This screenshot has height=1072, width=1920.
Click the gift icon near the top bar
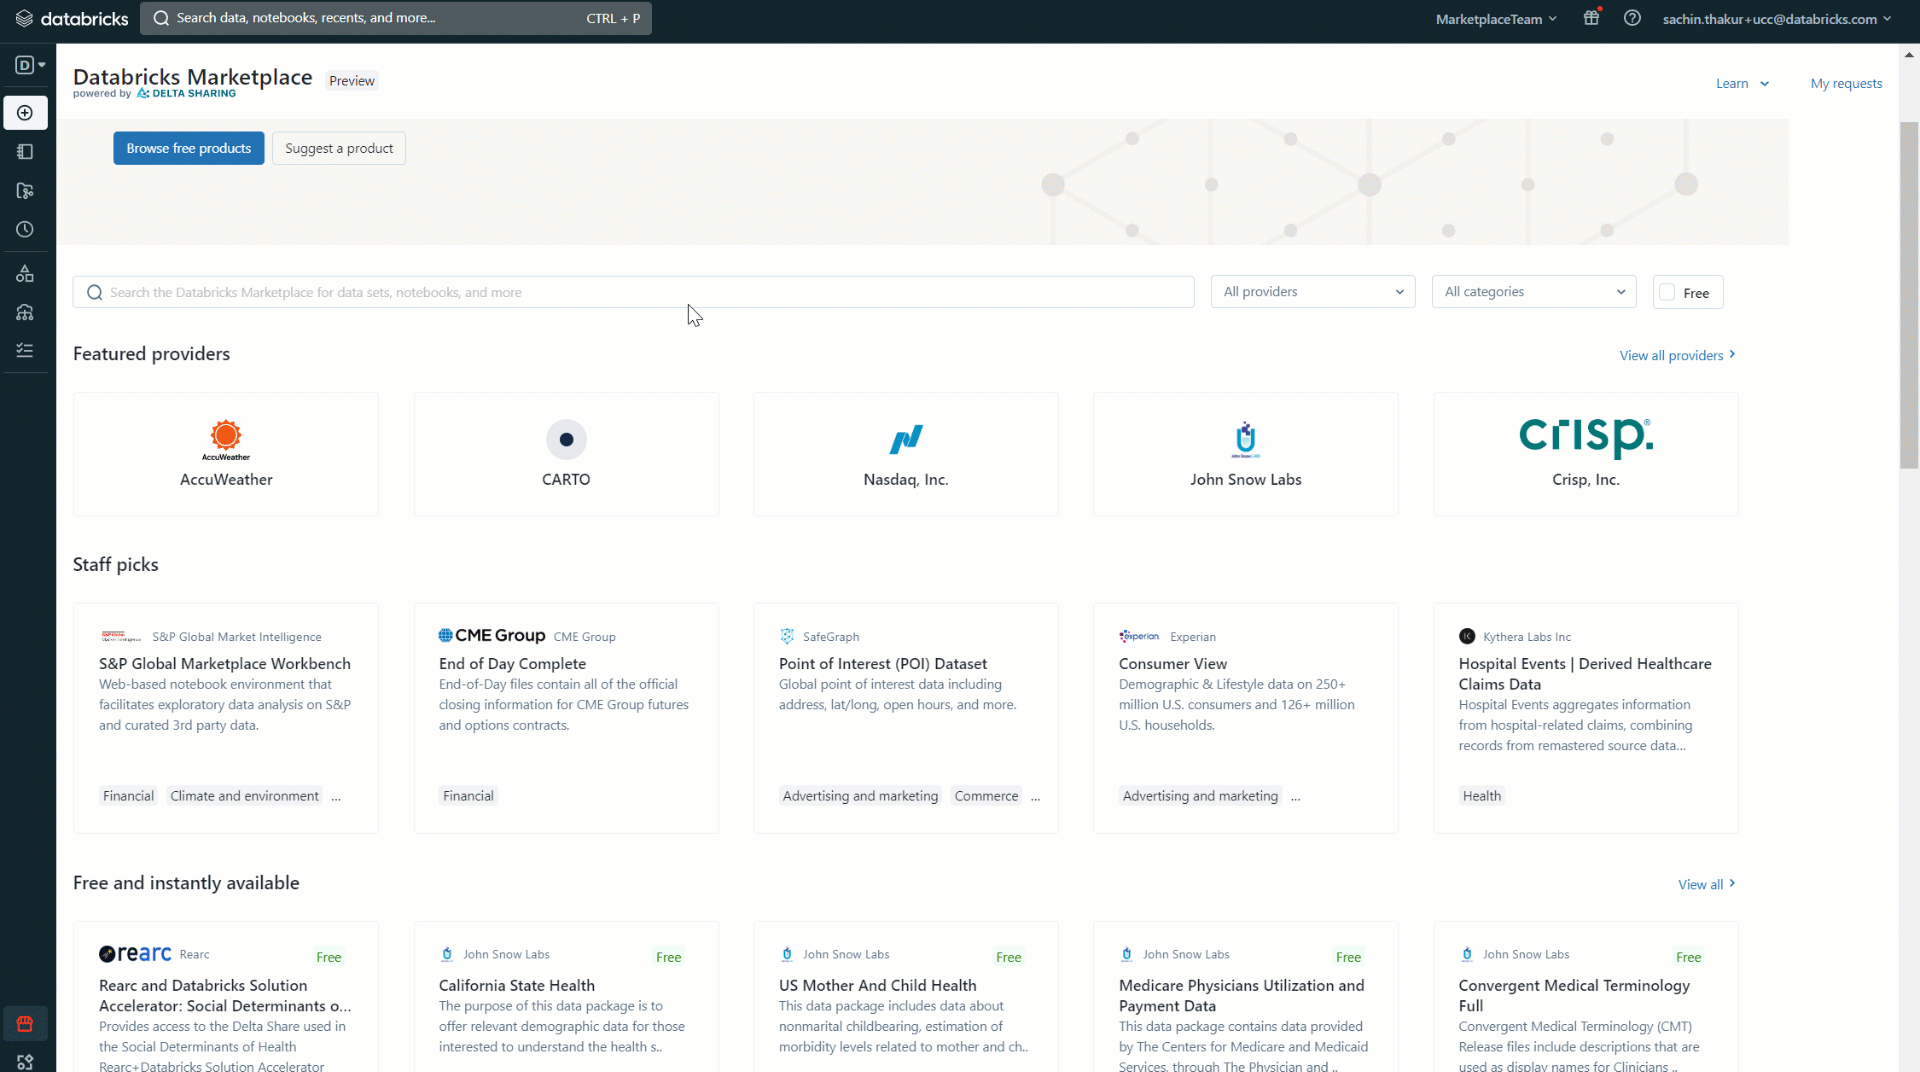(1591, 18)
